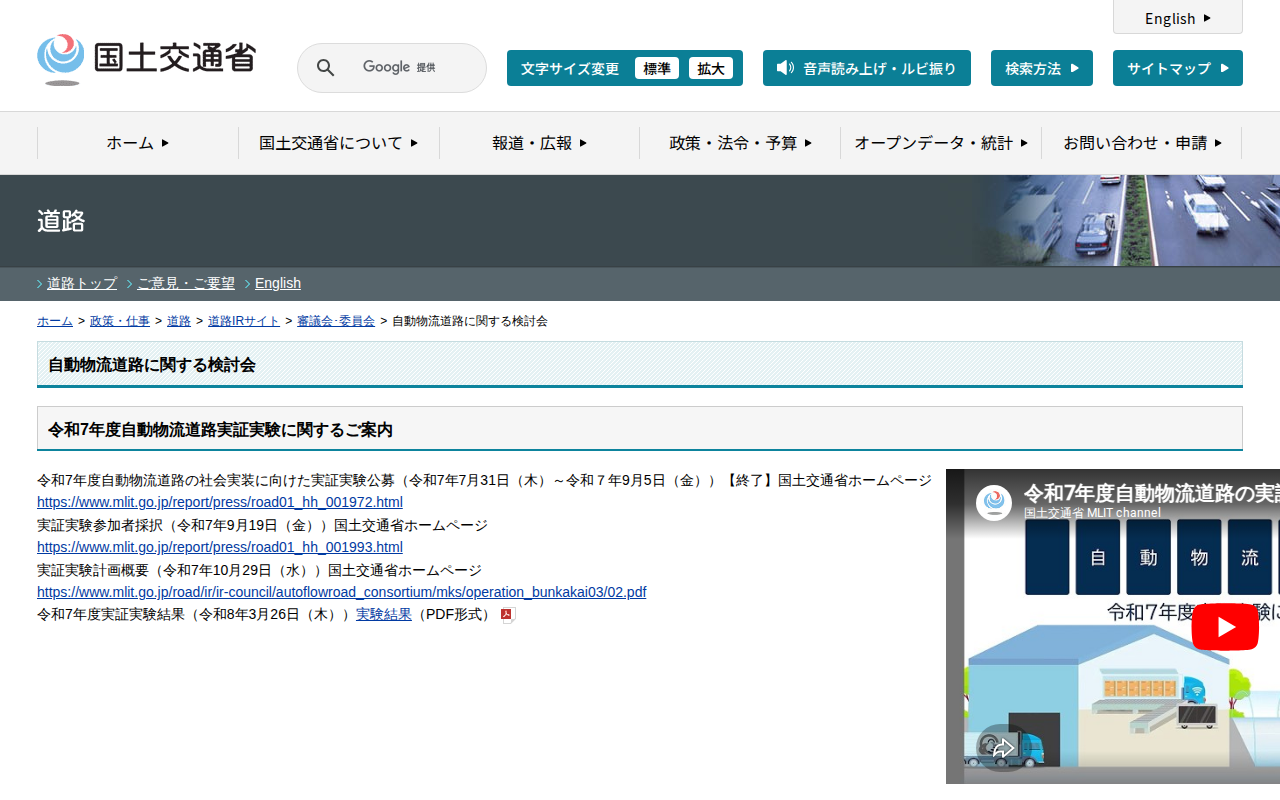
Task: Click the English language button
Action: 1177,18
